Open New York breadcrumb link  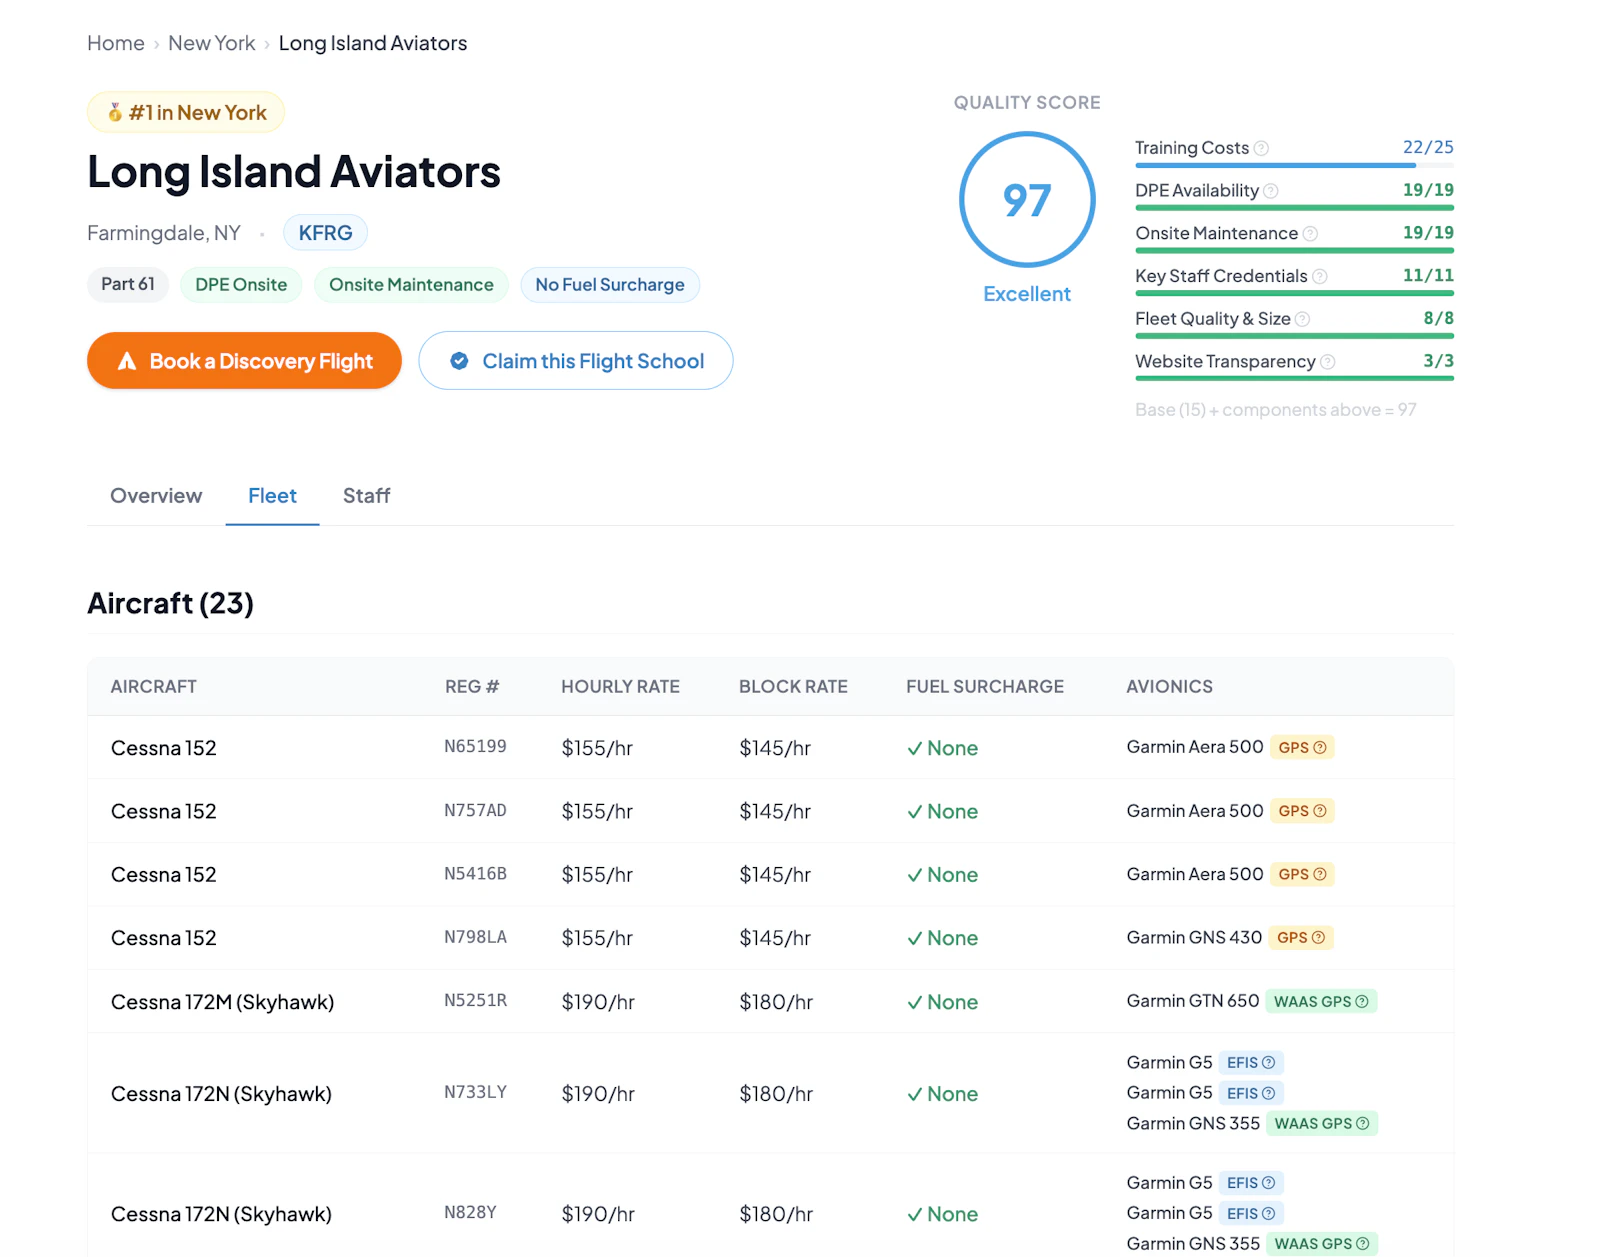212,43
